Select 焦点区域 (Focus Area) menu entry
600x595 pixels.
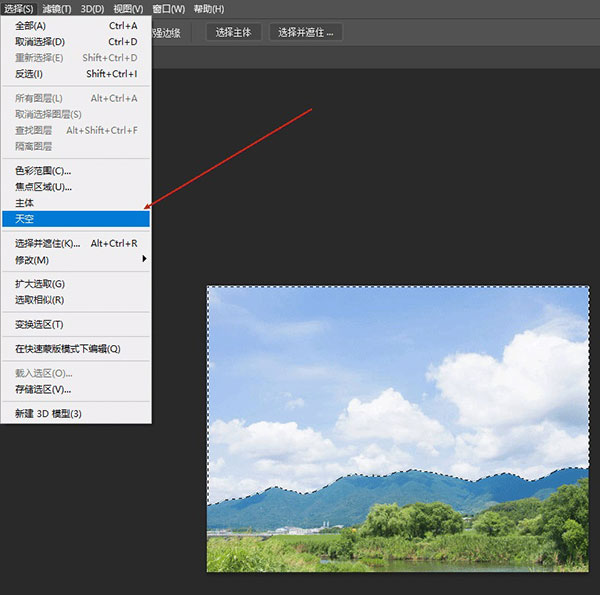tap(43, 186)
